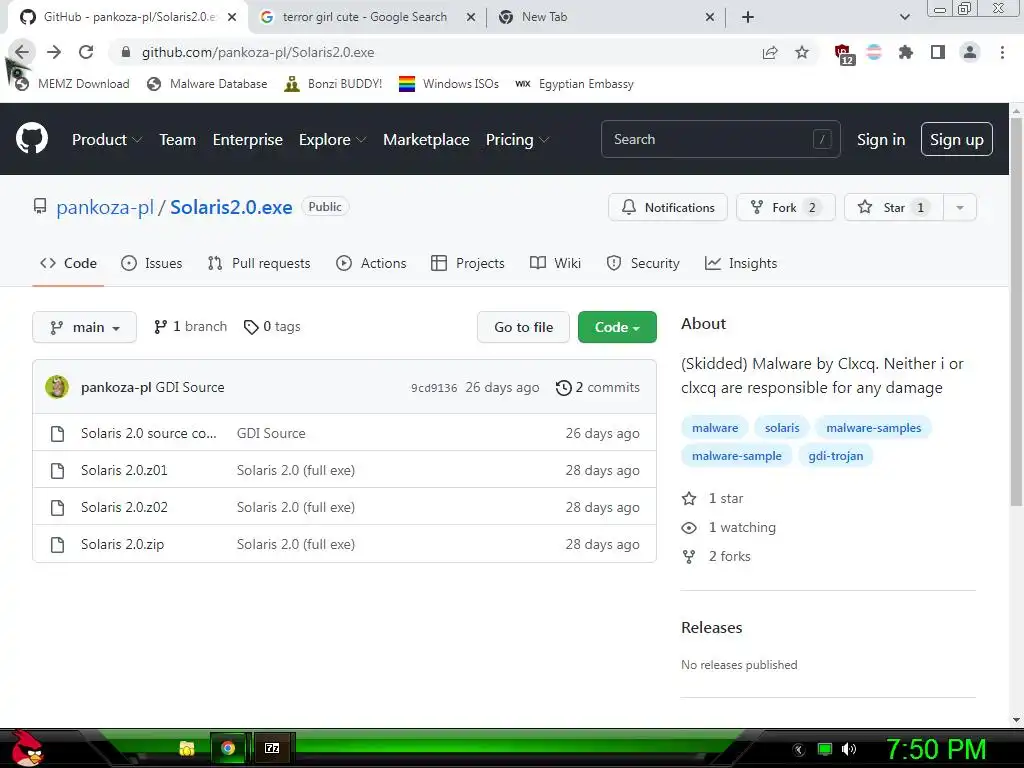The image size is (1024, 768).
Task: Open the Projects tab
Action: tap(468, 263)
